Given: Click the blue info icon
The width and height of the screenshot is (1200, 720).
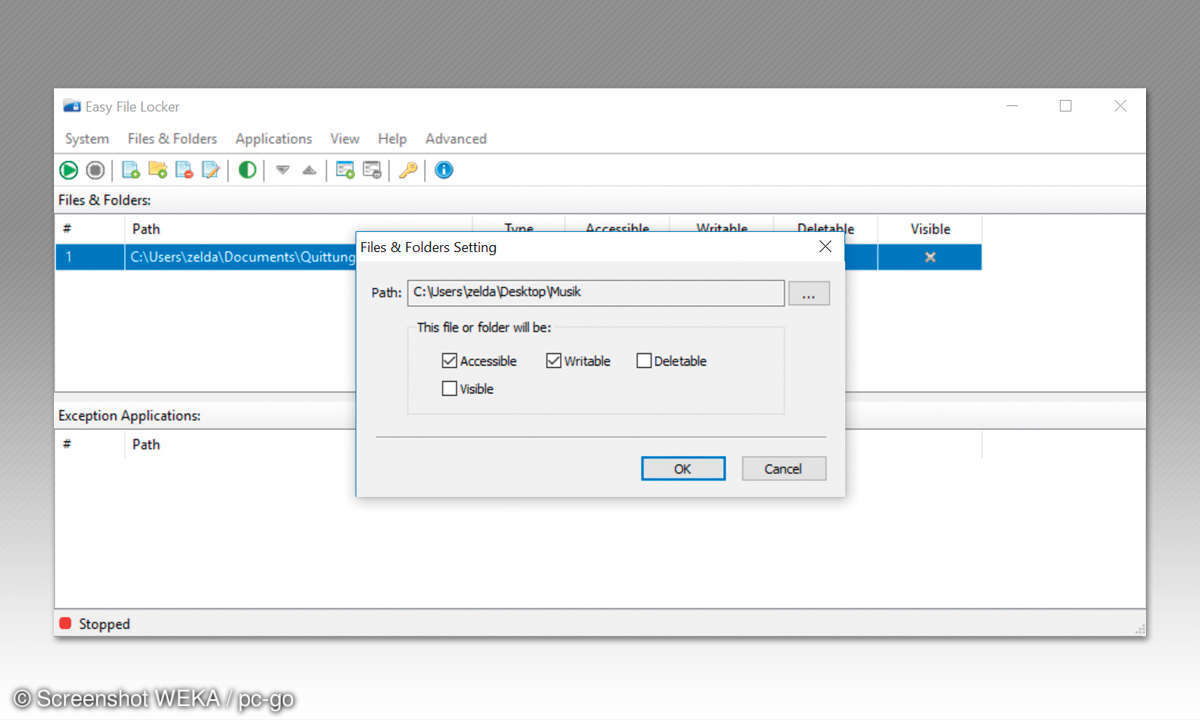Looking at the screenshot, I should (x=444, y=170).
